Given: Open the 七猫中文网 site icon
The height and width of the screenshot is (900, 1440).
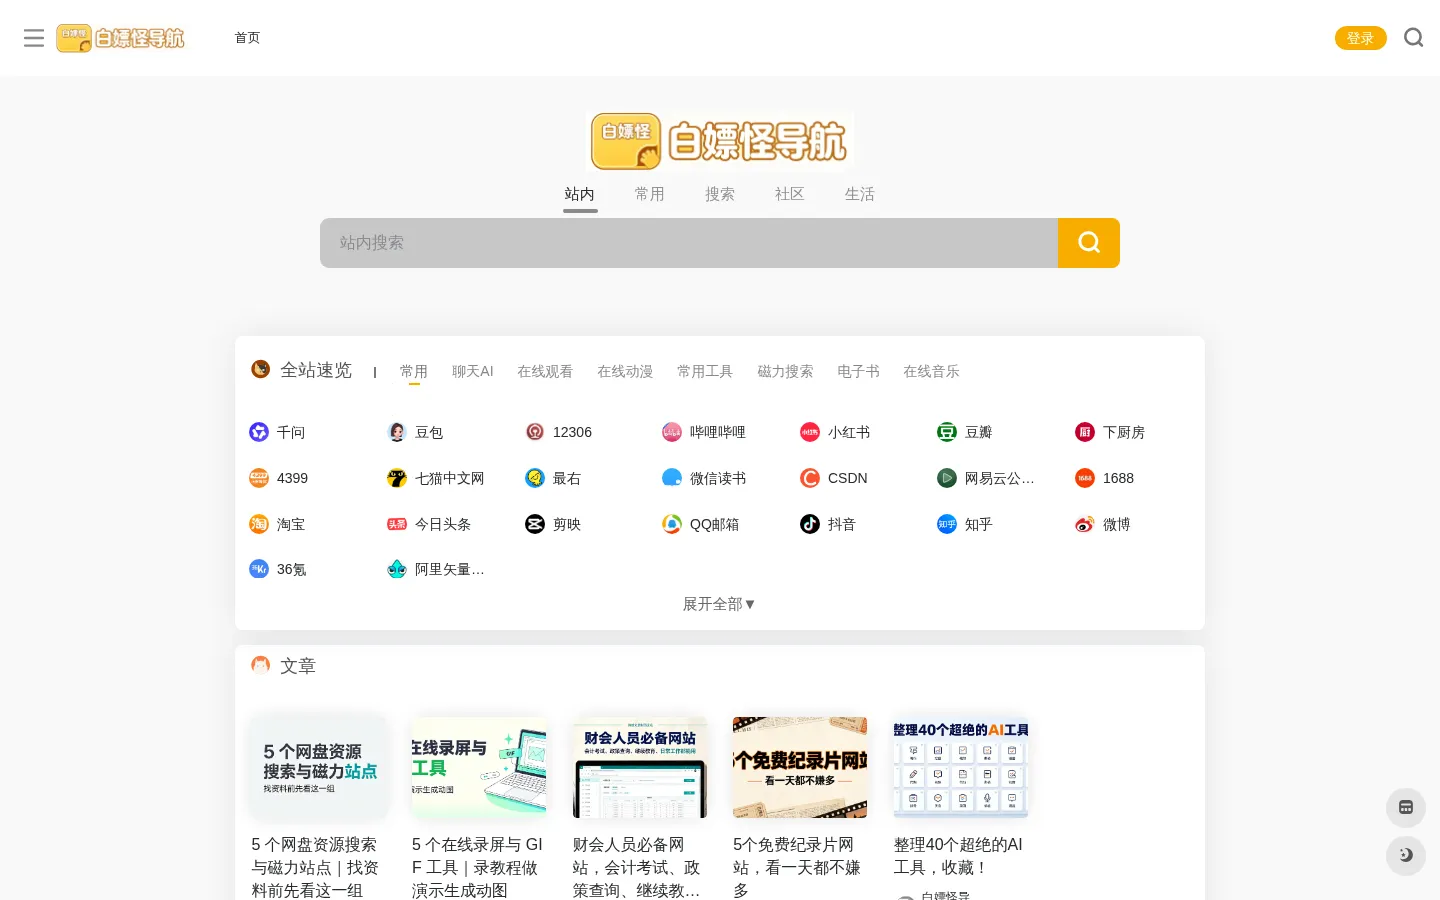Looking at the screenshot, I should pos(397,478).
